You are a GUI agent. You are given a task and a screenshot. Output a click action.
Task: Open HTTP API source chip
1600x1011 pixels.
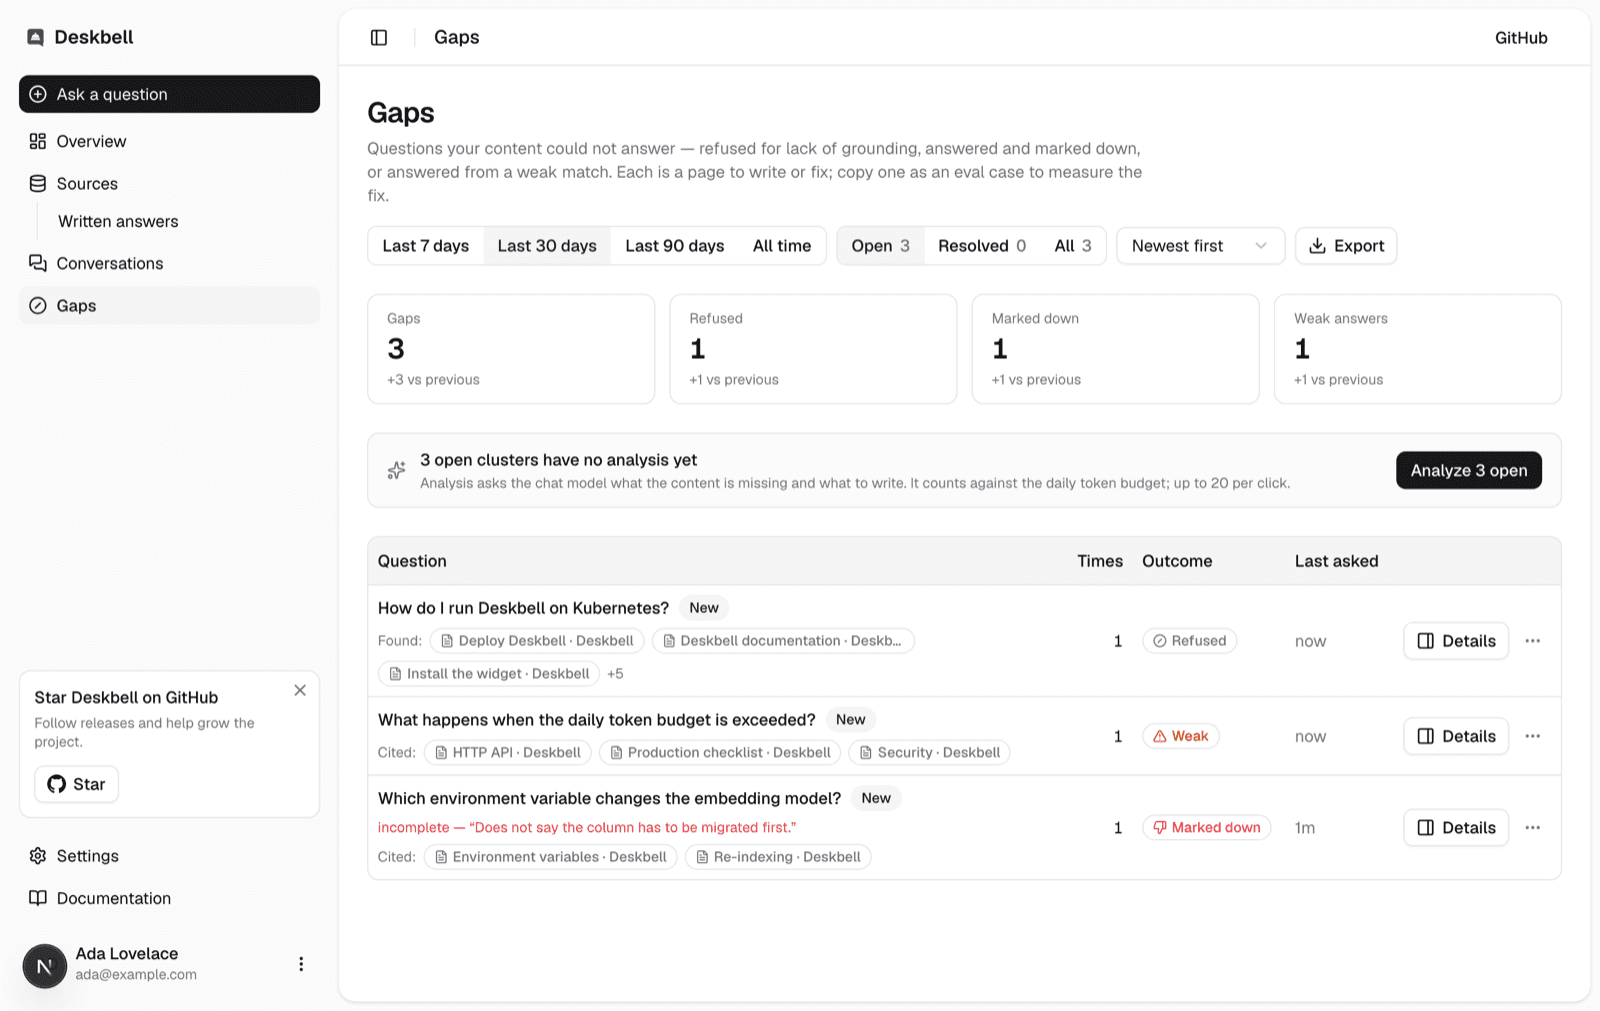pos(508,753)
